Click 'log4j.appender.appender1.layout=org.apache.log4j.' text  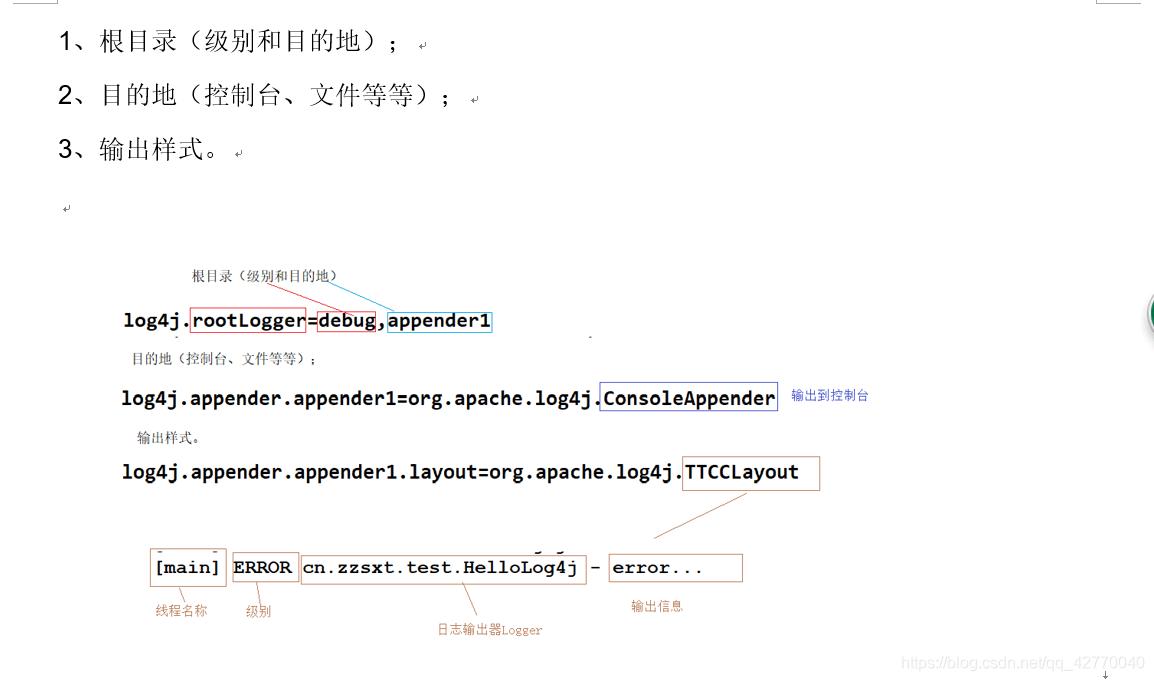(402, 472)
